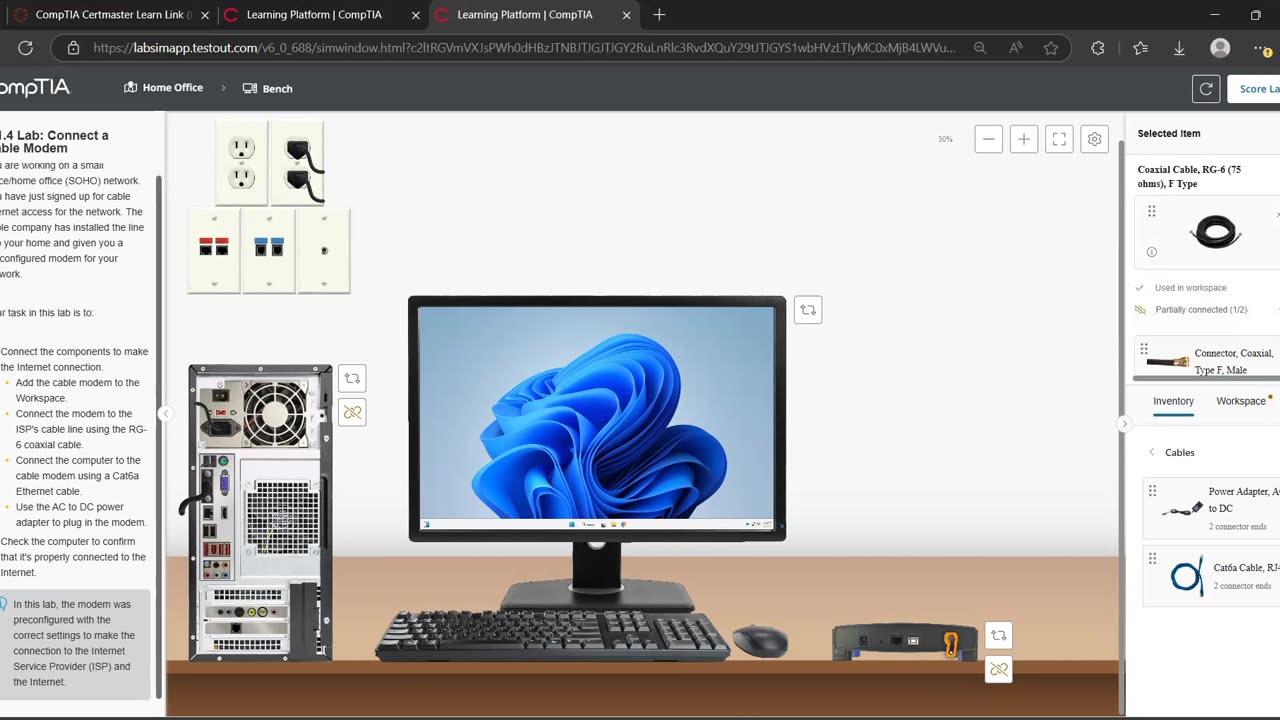Open workspace settings gear
This screenshot has width=1280, height=720.
click(1094, 139)
